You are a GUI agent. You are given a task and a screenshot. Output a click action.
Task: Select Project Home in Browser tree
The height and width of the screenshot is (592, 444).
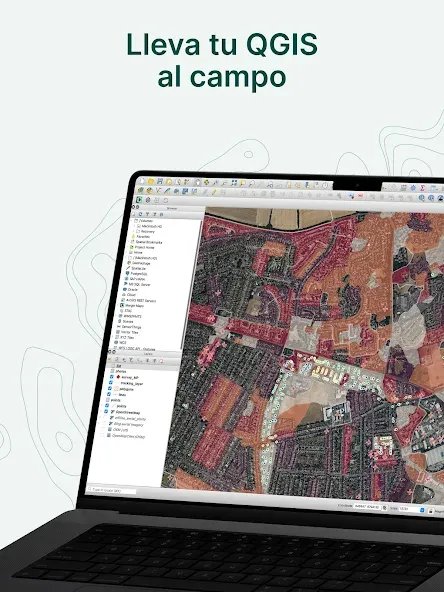click(145, 247)
